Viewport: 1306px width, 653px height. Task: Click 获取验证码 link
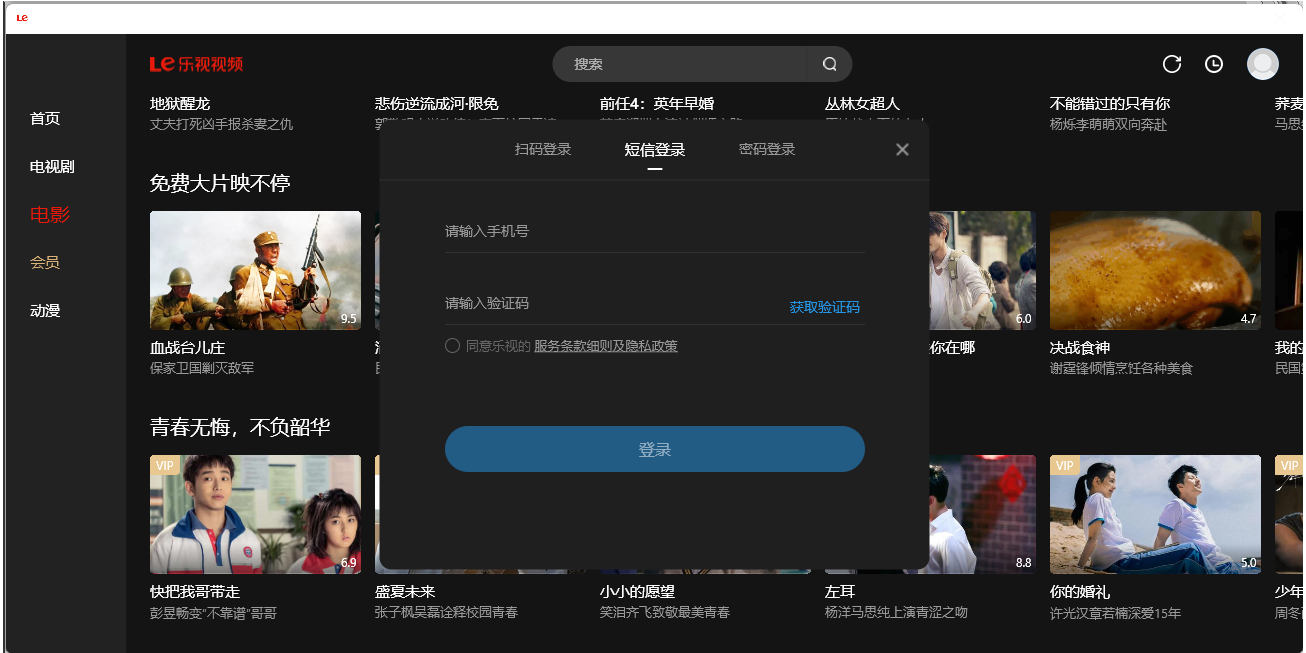[x=824, y=307]
